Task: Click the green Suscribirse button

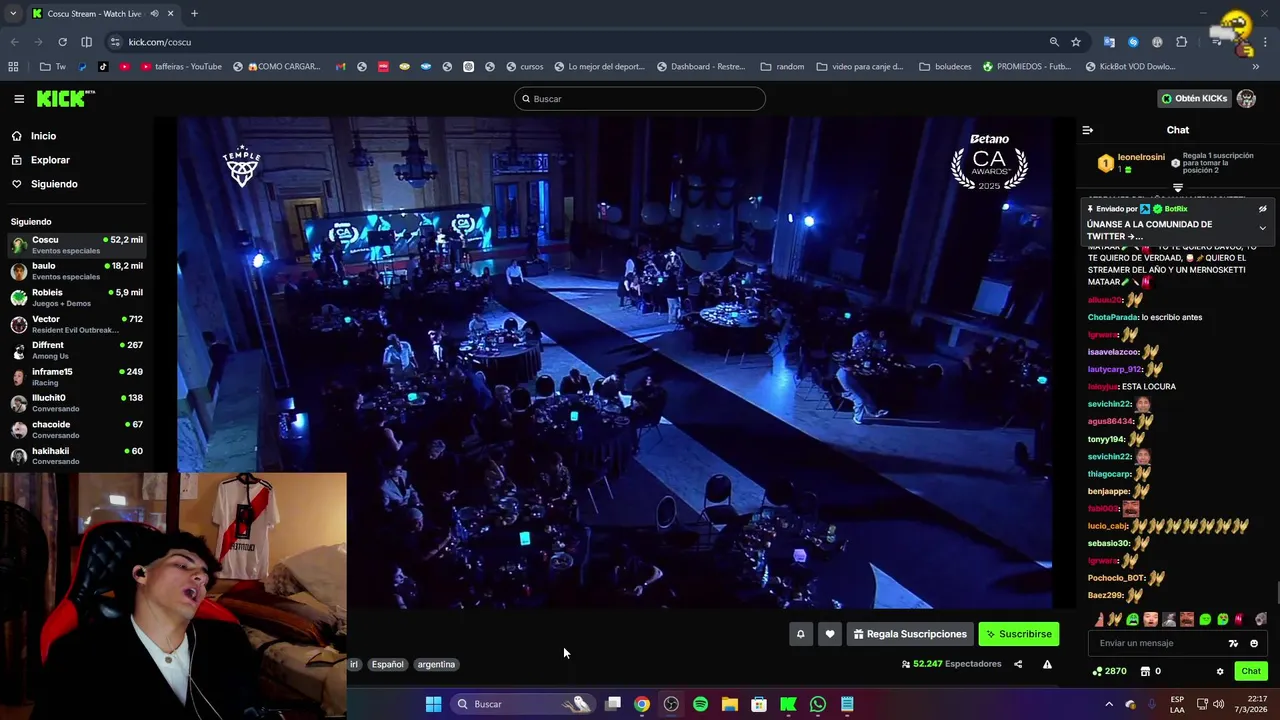Action: [1018, 634]
